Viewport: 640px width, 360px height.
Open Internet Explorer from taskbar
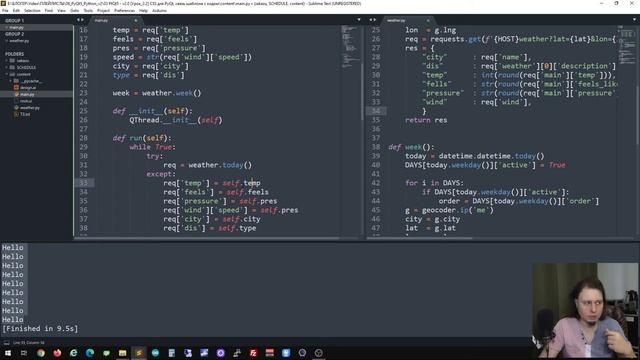pyautogui.click(x=73, y=353)
